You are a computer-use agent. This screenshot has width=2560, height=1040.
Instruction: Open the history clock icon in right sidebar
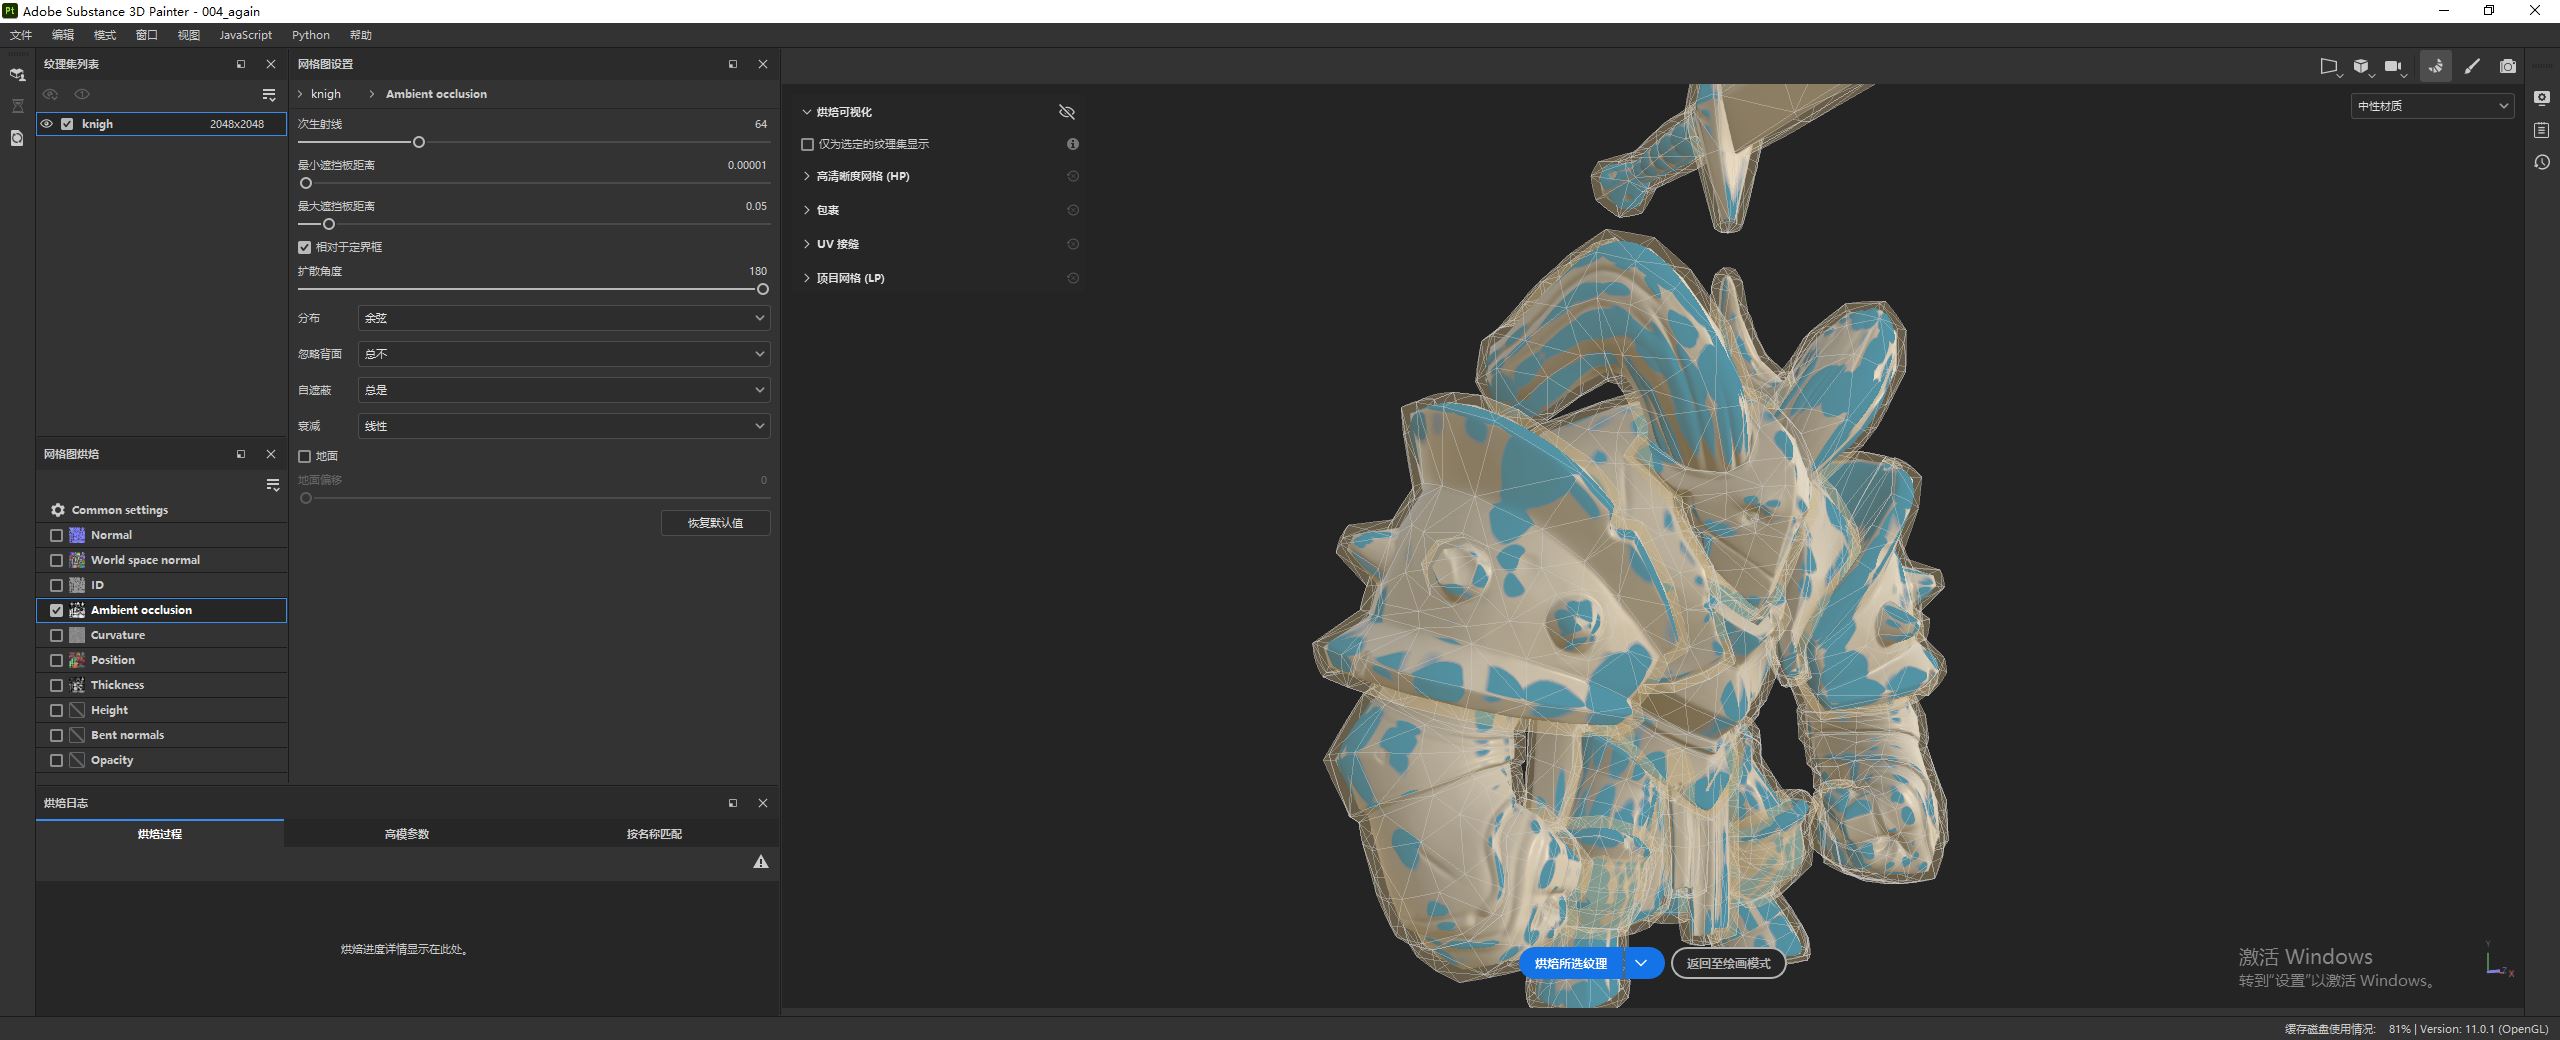click(2542, 162)
